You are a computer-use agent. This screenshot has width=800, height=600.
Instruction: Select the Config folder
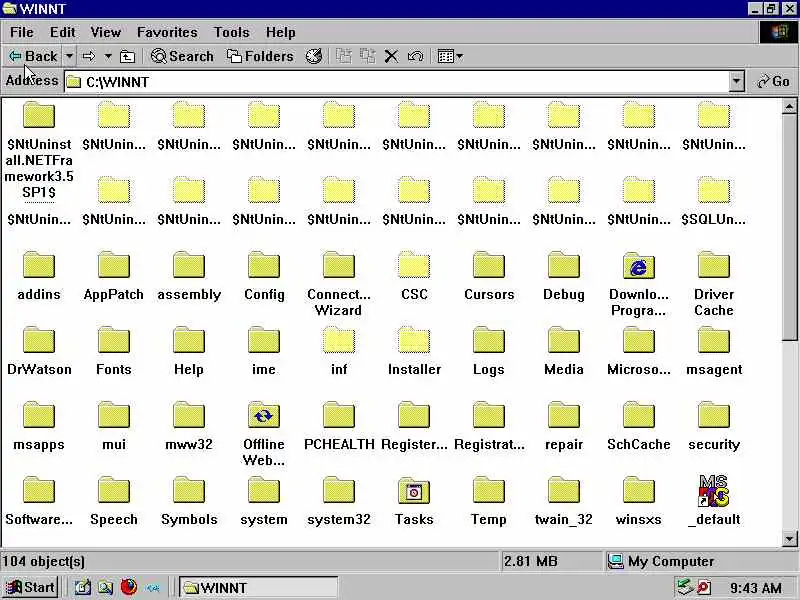pyautogui.click(x=264, y=276)
